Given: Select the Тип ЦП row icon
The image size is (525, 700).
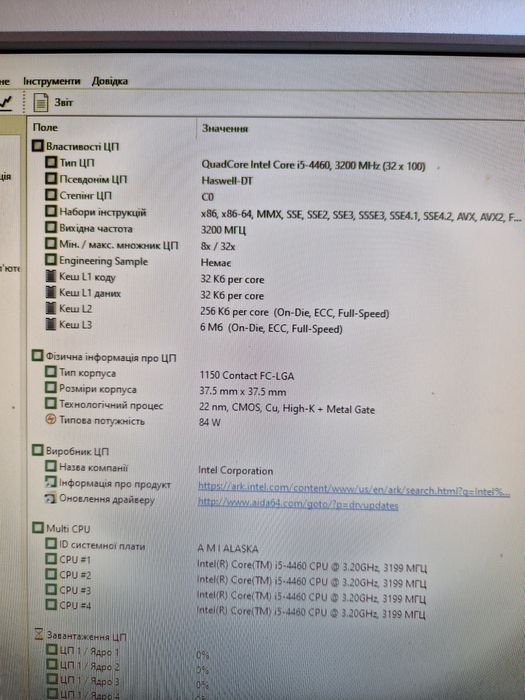Looking at the screenshot, I should 51,162.
